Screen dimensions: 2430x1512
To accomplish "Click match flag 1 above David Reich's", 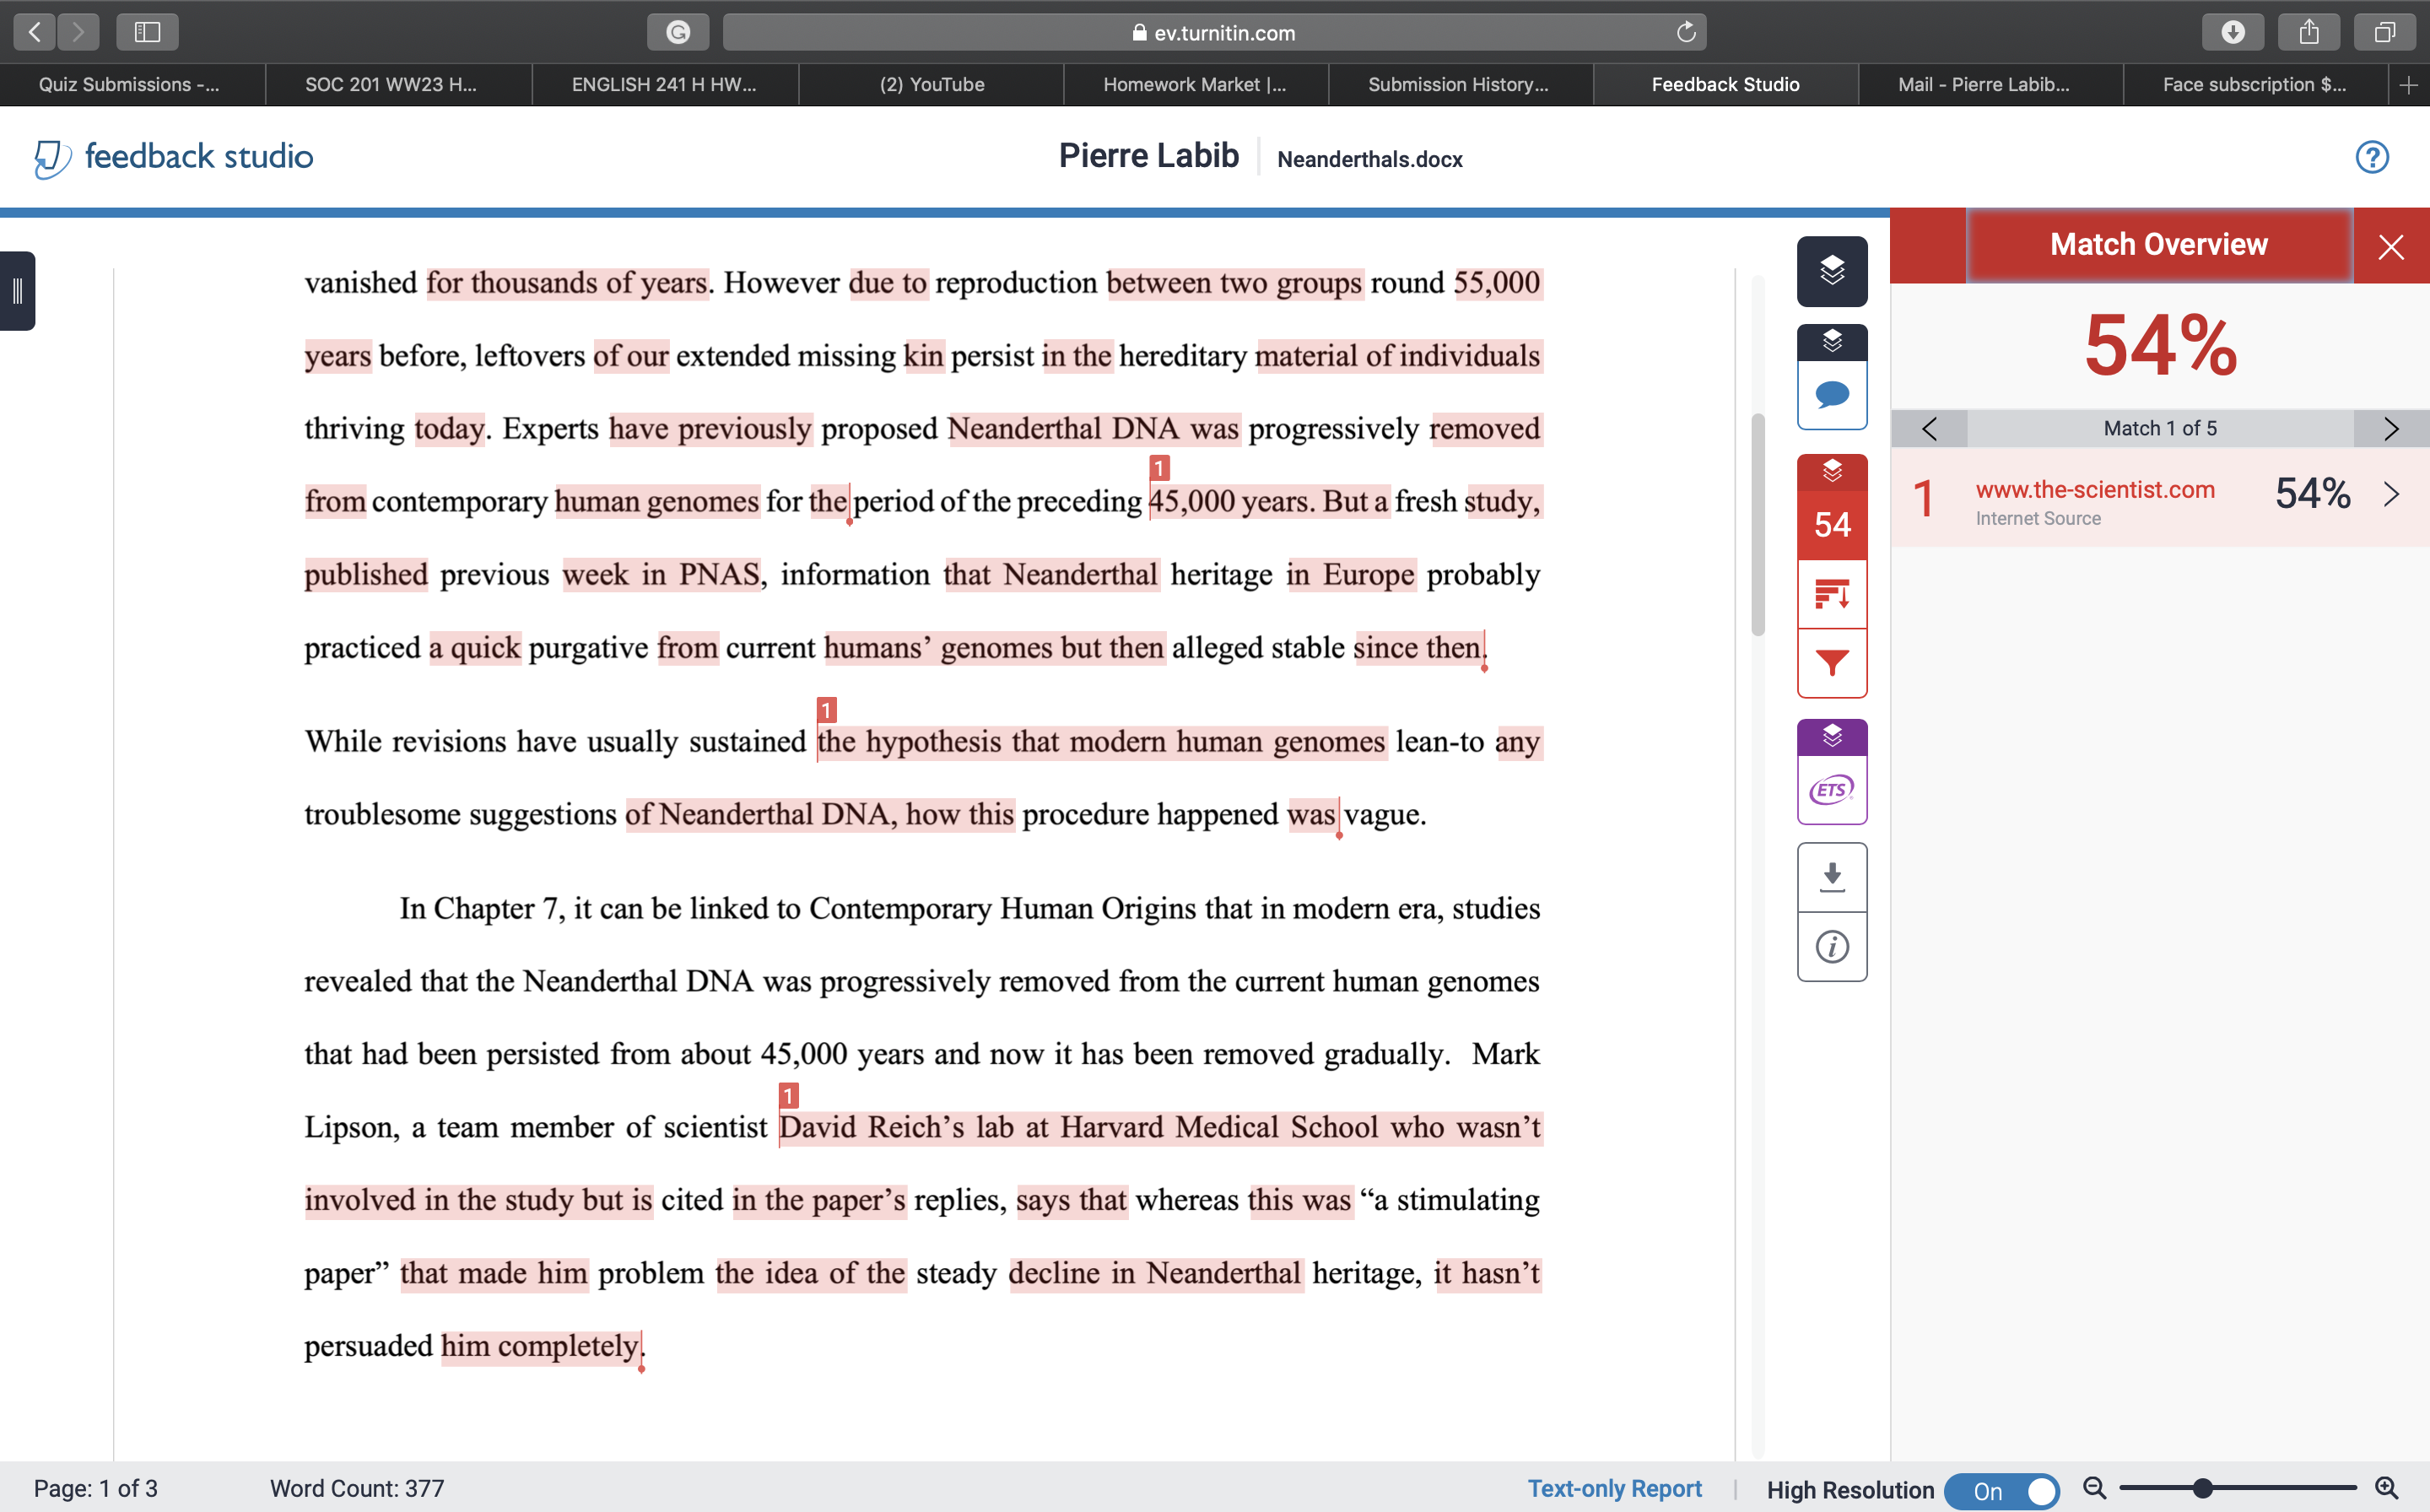I will 788,1096.
